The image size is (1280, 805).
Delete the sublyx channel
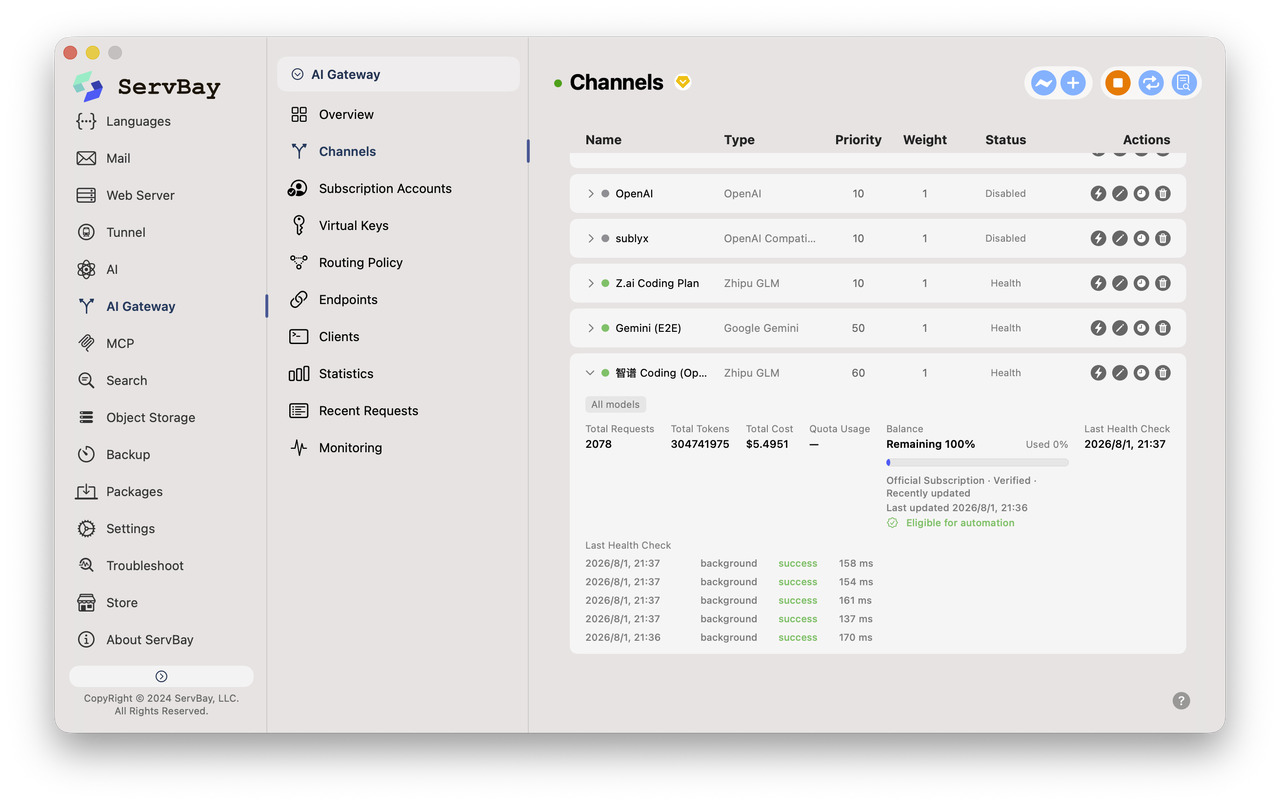tap(1163, 239)
